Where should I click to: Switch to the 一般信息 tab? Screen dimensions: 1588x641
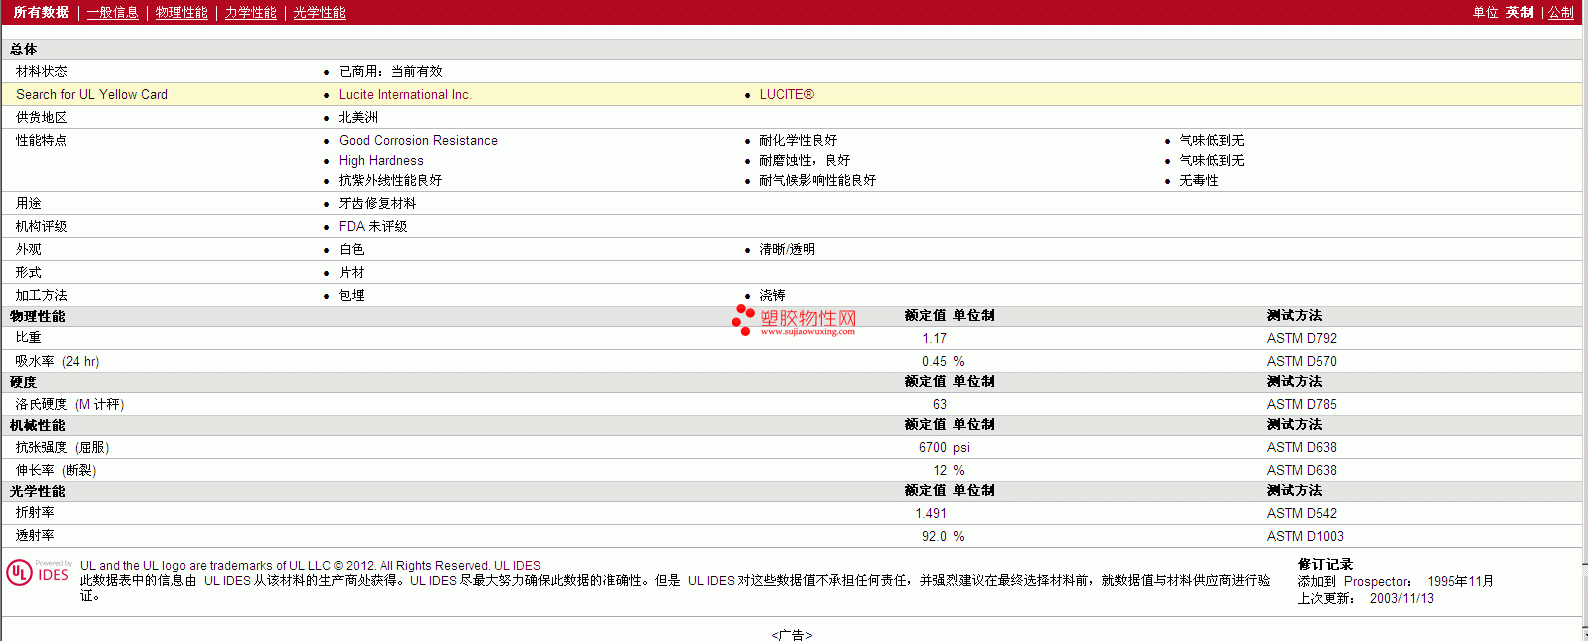113,13
